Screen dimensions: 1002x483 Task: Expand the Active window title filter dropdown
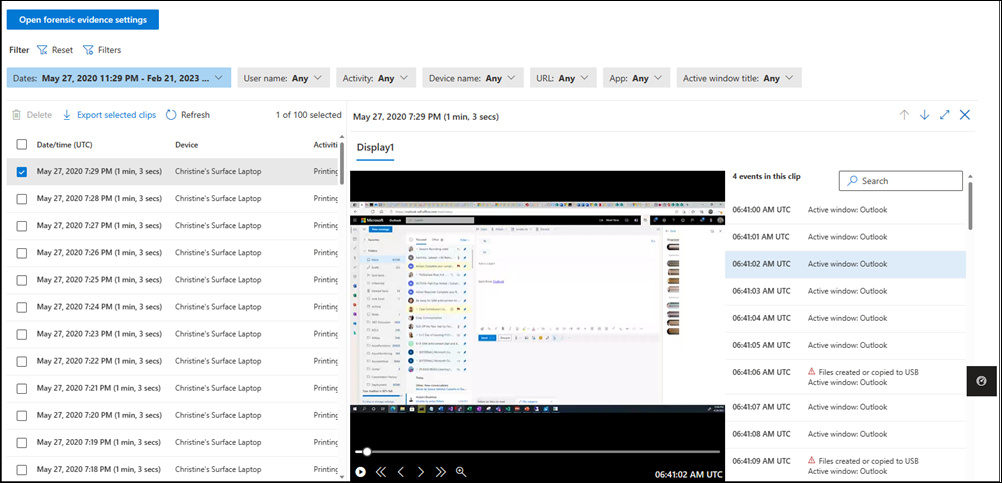[739, 78]
